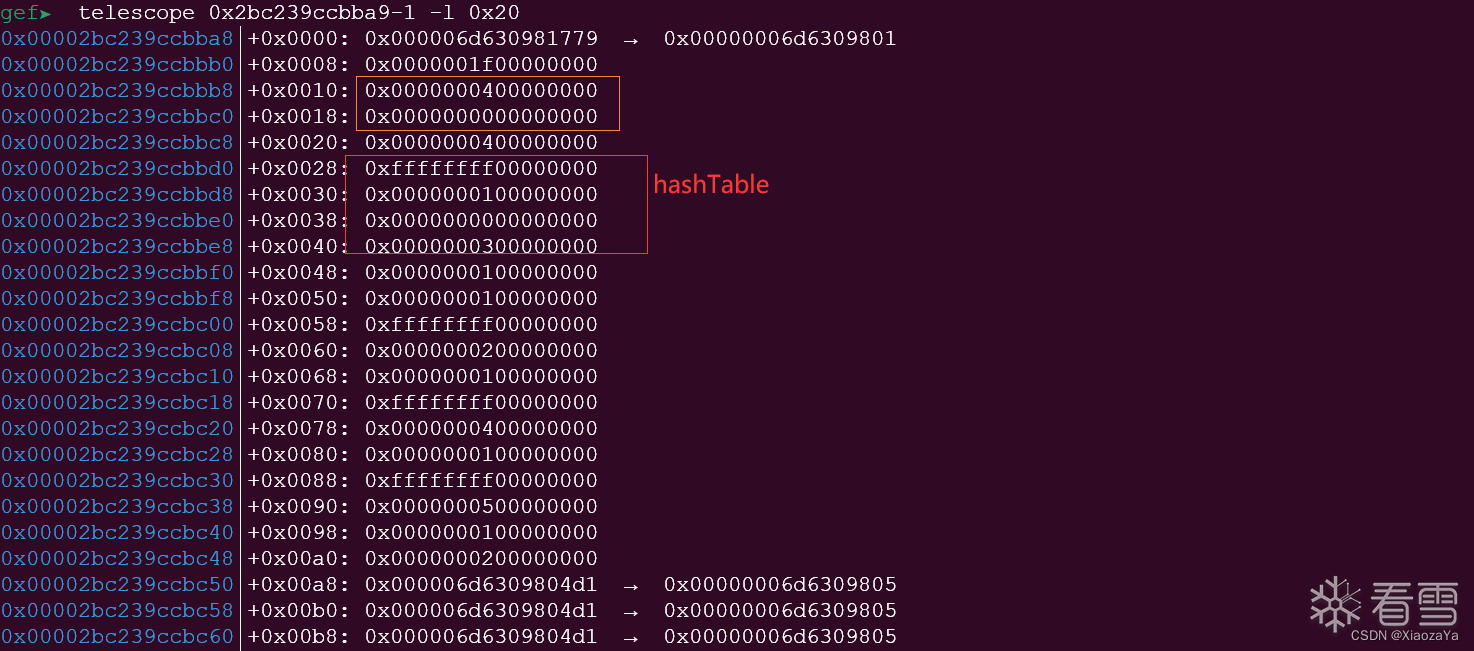Click the green gef prompt arrow
Viewport: 1474px width, 651px height.
(46, 13)
